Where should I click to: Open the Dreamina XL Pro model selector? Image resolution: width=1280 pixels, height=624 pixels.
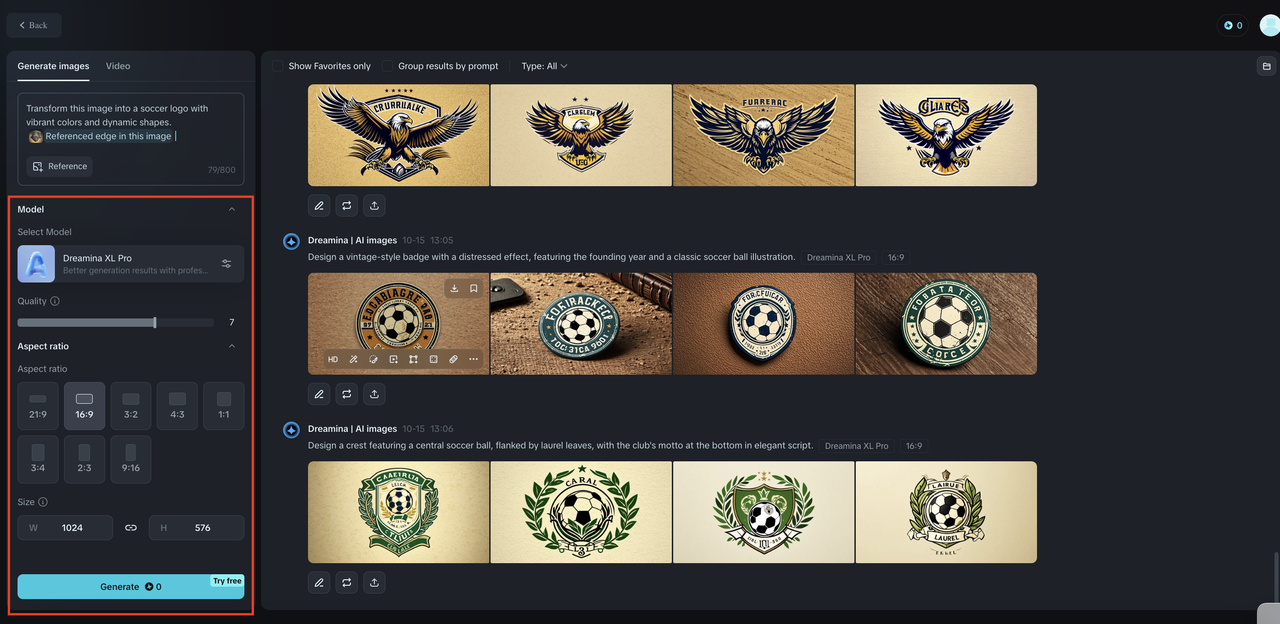[x=131, y=264]
